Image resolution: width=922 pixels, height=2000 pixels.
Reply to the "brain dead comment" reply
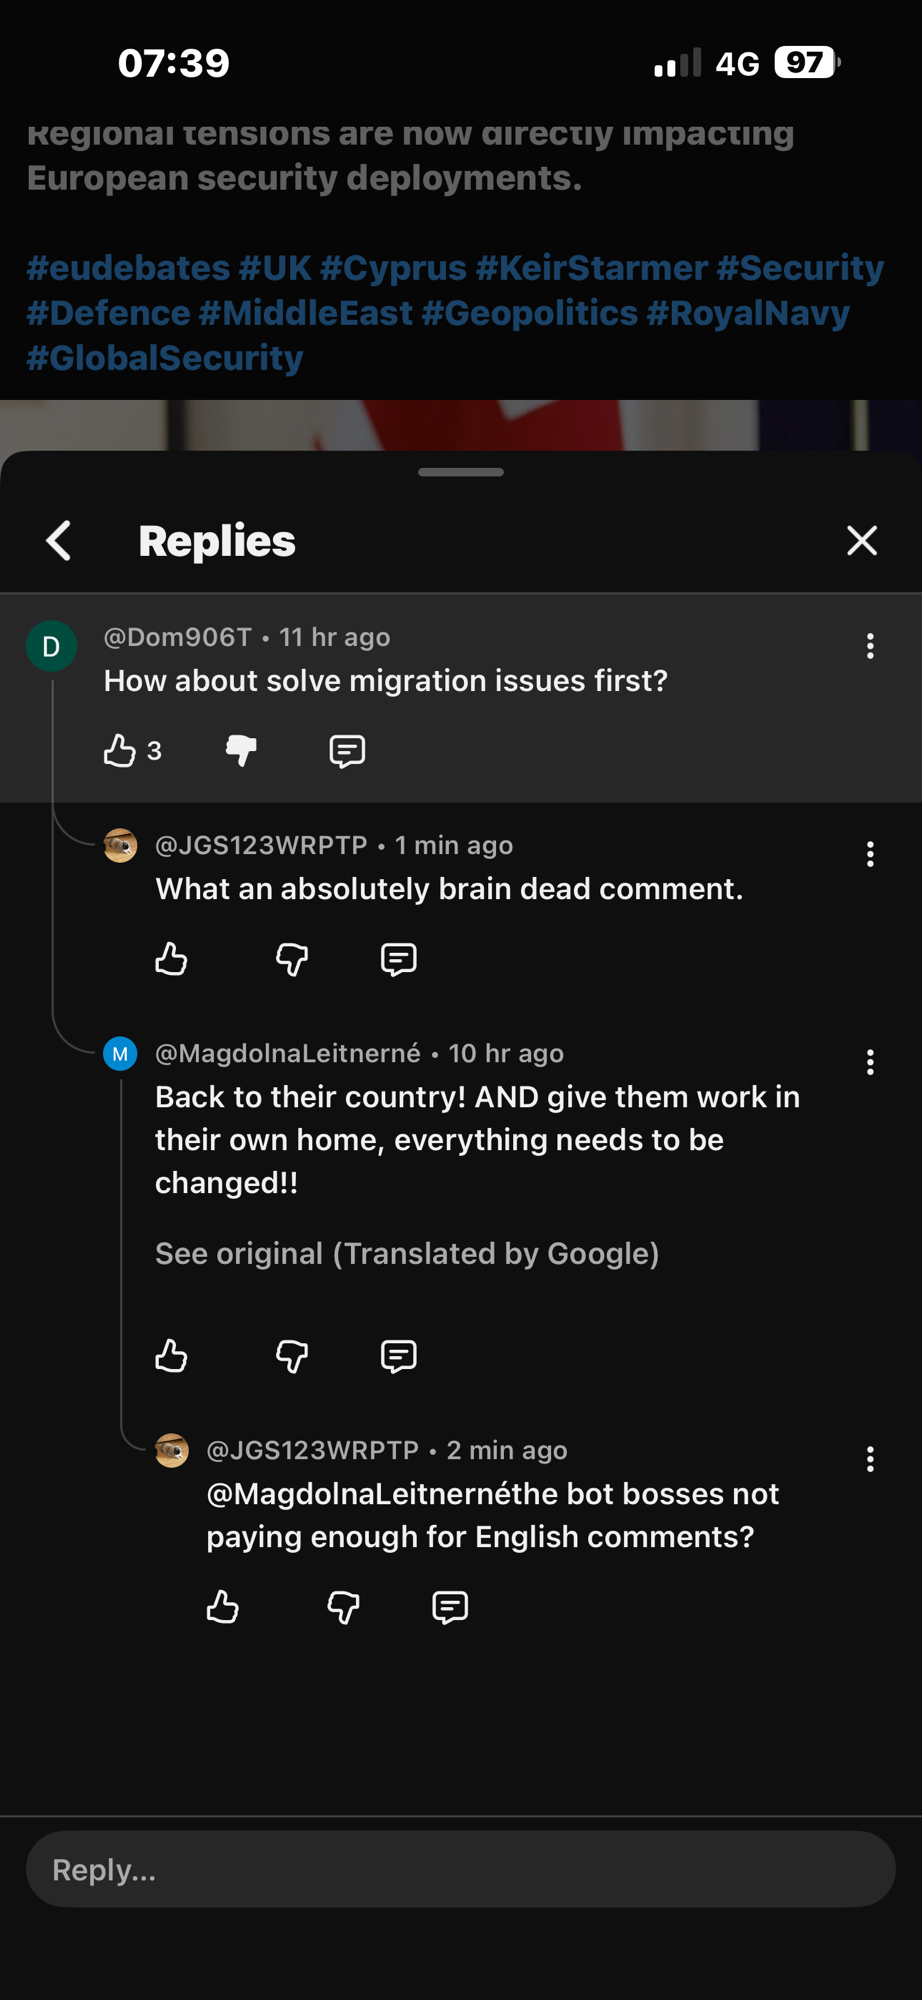[x=398, y=959]
